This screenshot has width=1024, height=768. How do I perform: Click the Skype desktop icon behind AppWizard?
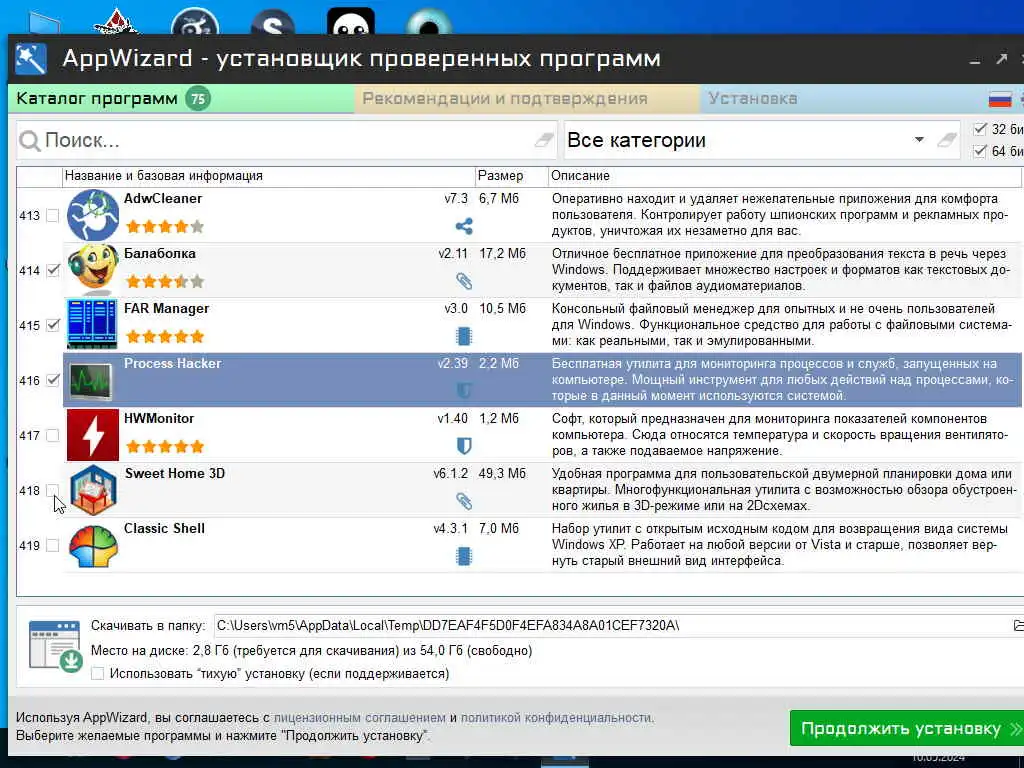tap(272, 24)
